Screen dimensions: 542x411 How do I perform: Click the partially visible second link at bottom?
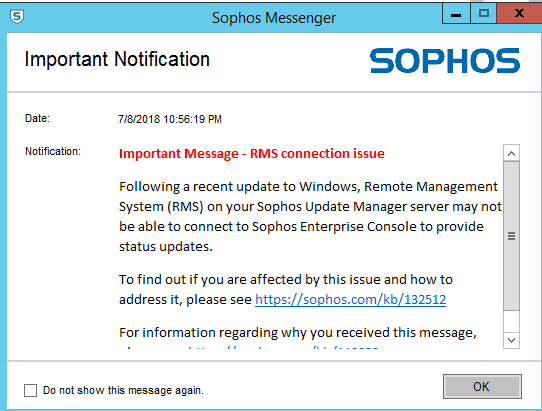click(x=283, y=347)
